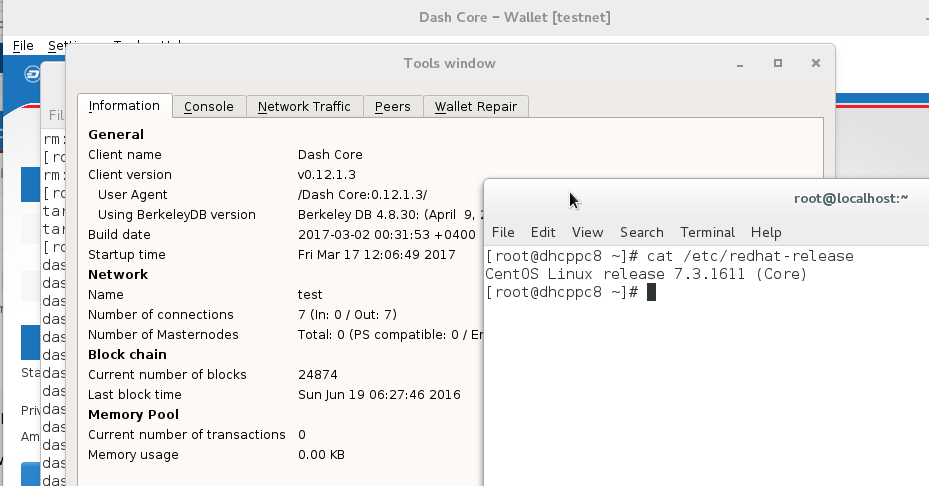
Task: Open the Wallet Repair tab
Action: click(475, 107)
